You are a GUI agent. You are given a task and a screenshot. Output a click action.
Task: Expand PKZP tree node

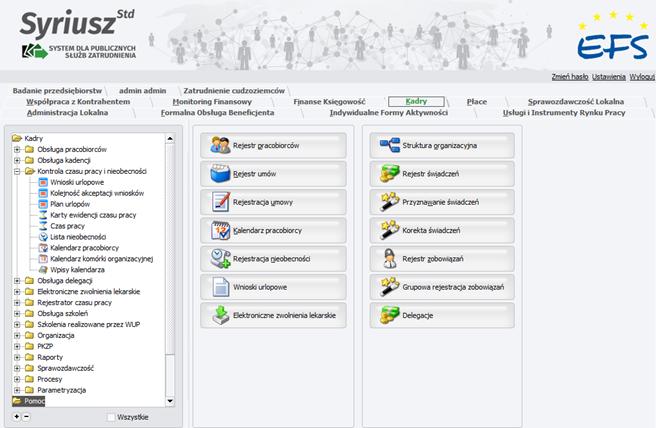tap(17, 346)
